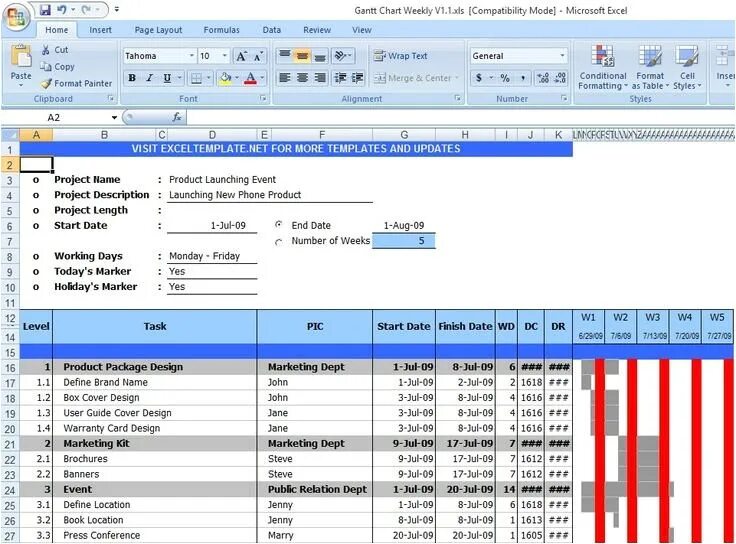Viewport: 736px width, 544px height.
Task: Switch to the Insert tab
Action: 100,30
